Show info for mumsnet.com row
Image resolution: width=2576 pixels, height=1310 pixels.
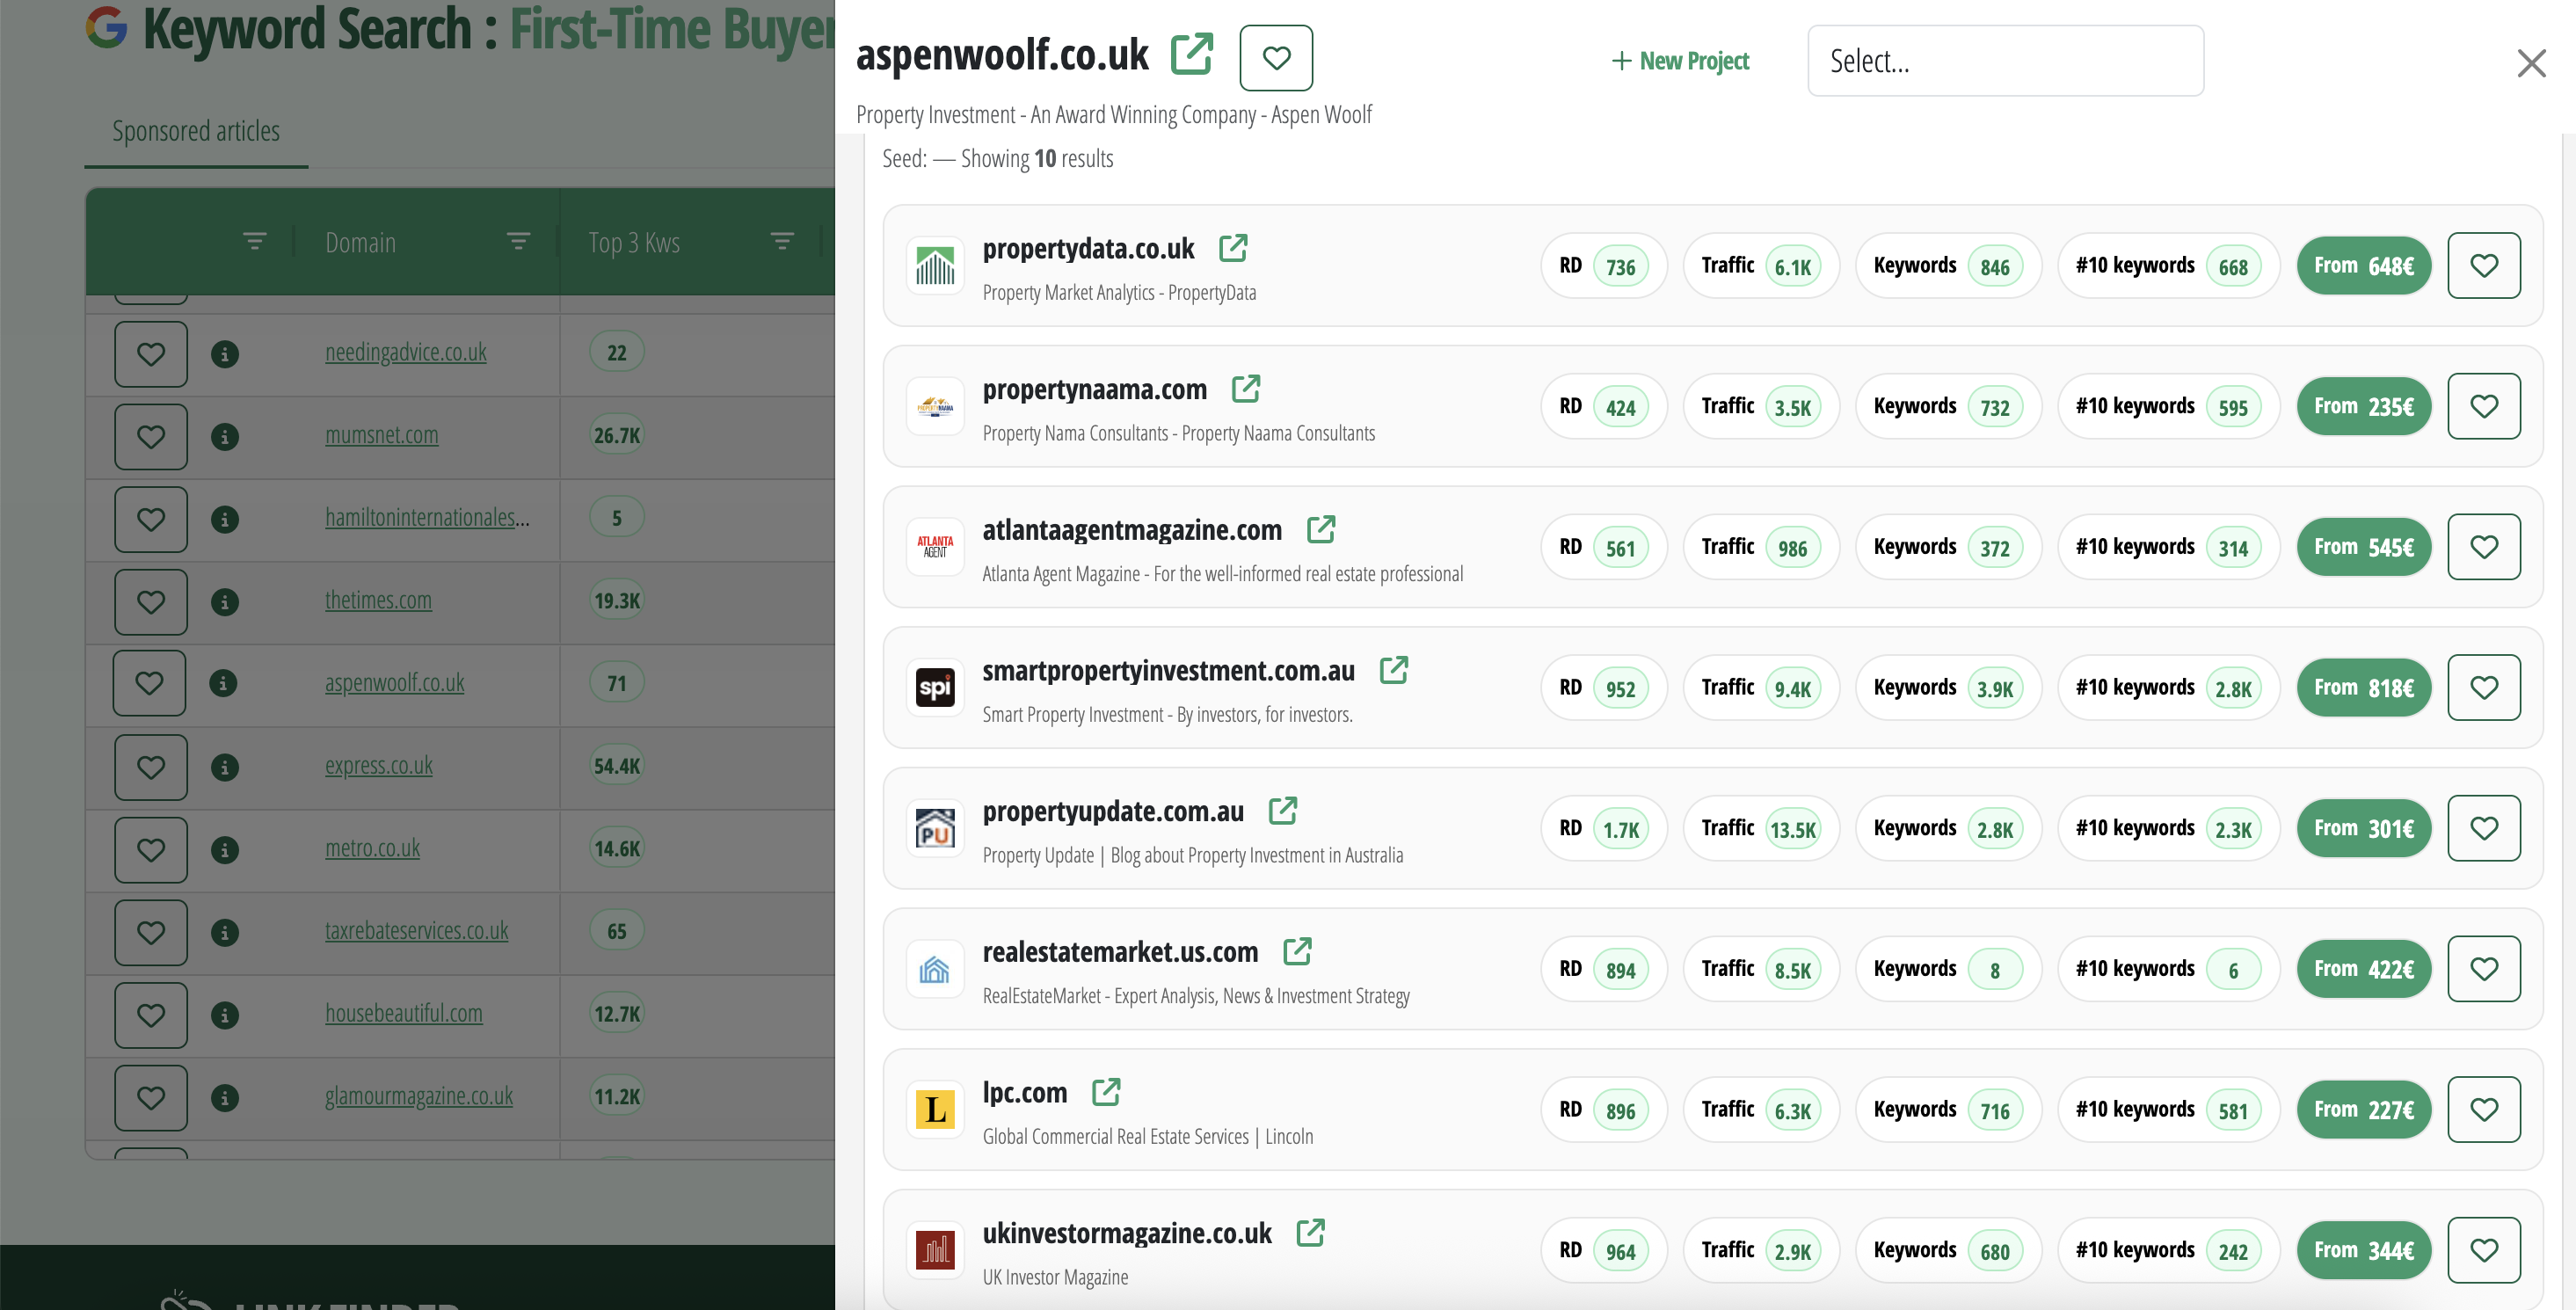(225, 437)
